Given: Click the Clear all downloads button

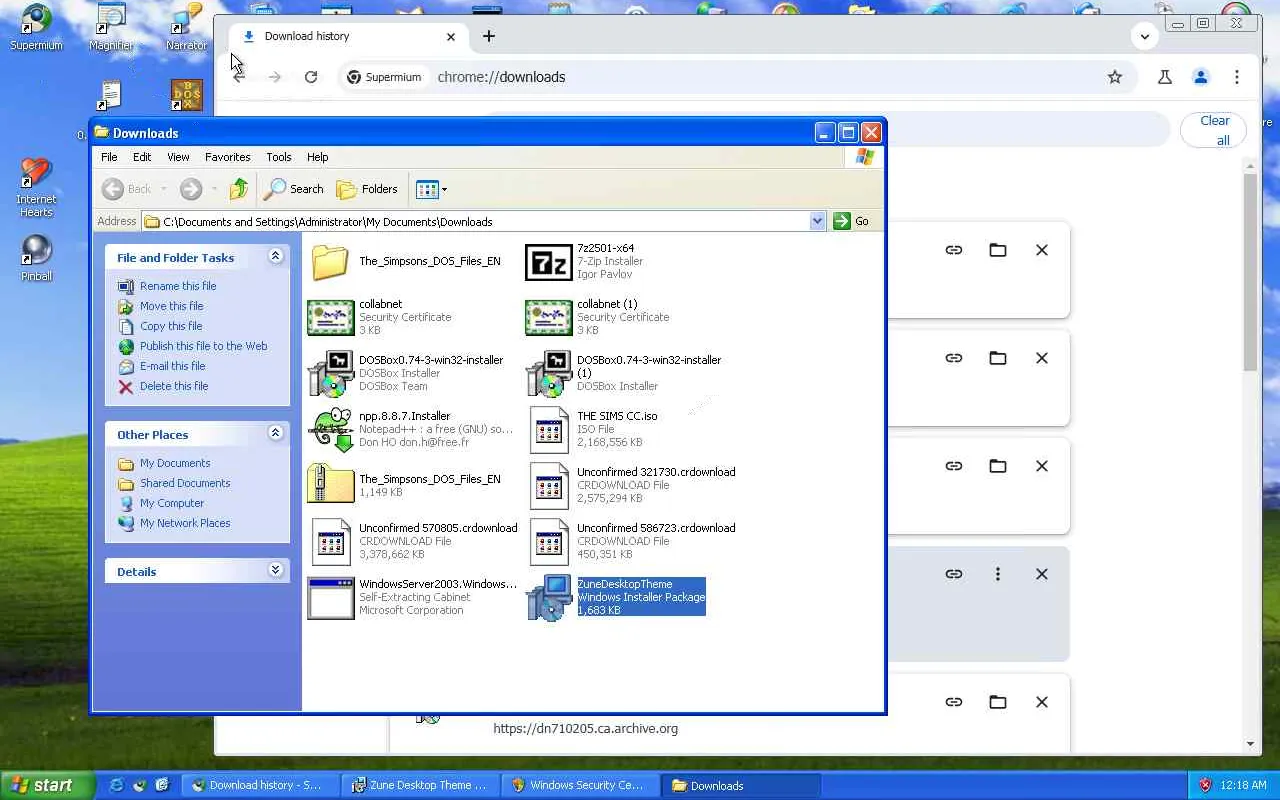Looking at the screenshot, I should click(x=1214, y=130).
